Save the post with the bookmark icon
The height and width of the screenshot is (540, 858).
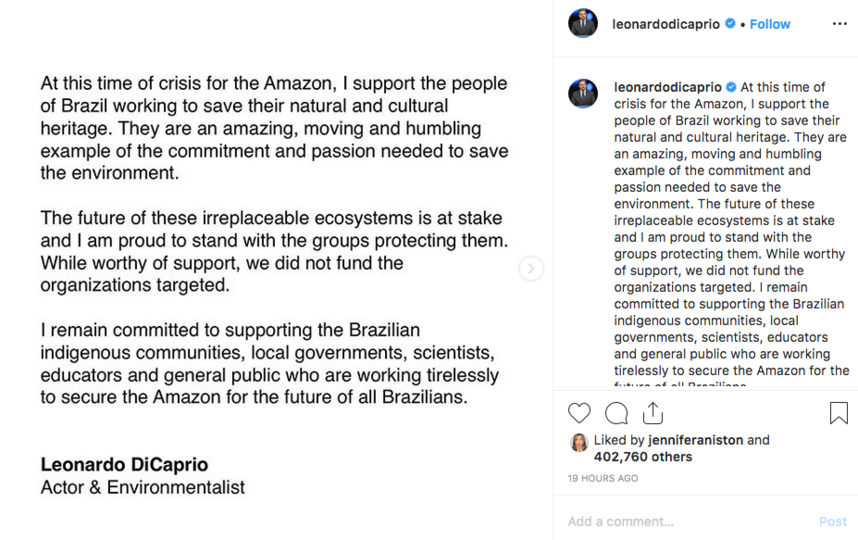tap(838, 413)
